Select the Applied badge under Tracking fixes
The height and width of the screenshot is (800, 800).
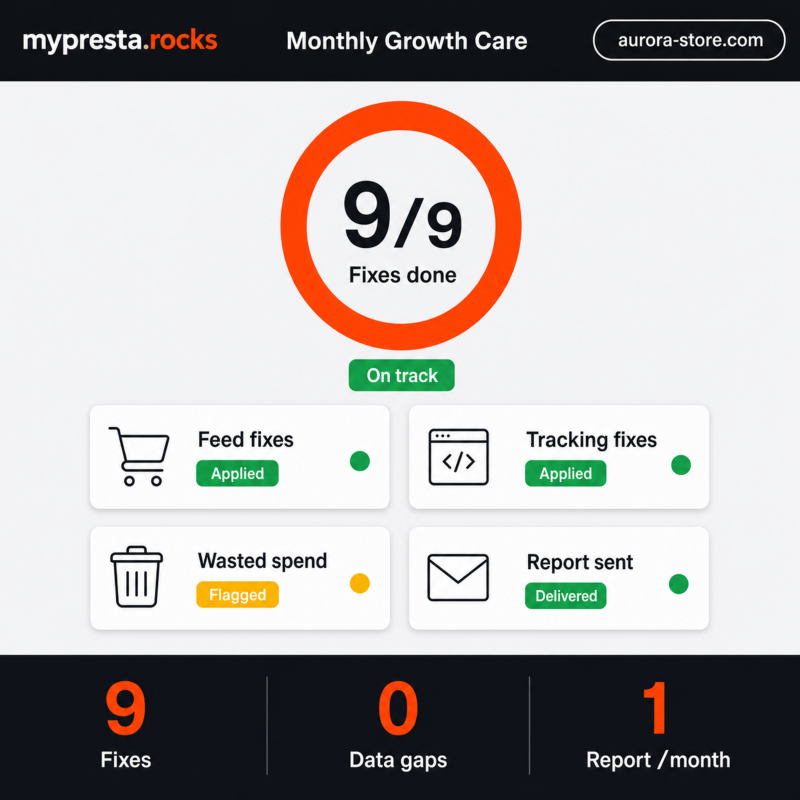coord(565,473)
